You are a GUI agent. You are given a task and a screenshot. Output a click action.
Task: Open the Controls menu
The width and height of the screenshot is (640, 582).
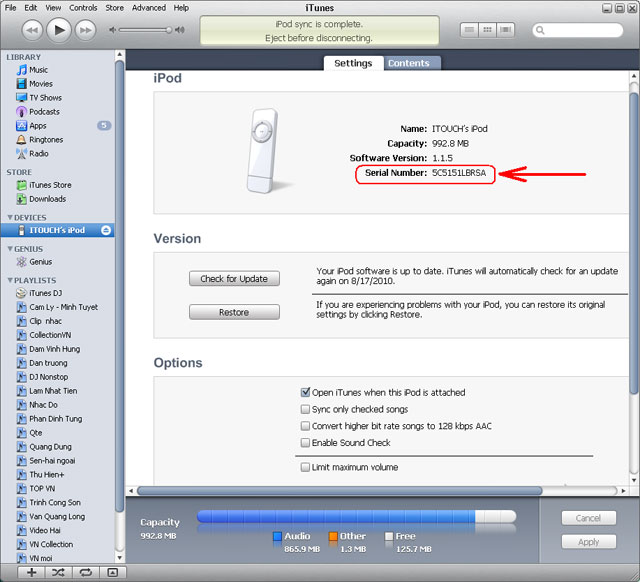coord(83,8)
